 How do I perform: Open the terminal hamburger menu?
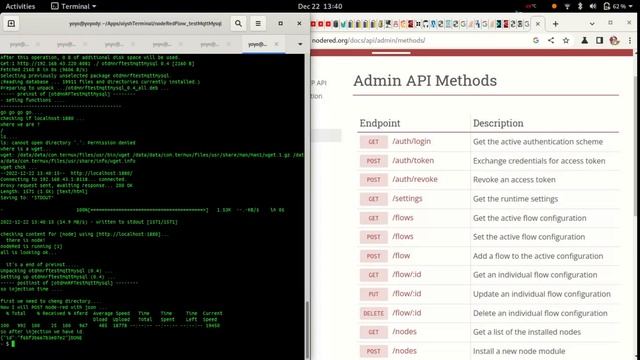click(x=258, y=24)
